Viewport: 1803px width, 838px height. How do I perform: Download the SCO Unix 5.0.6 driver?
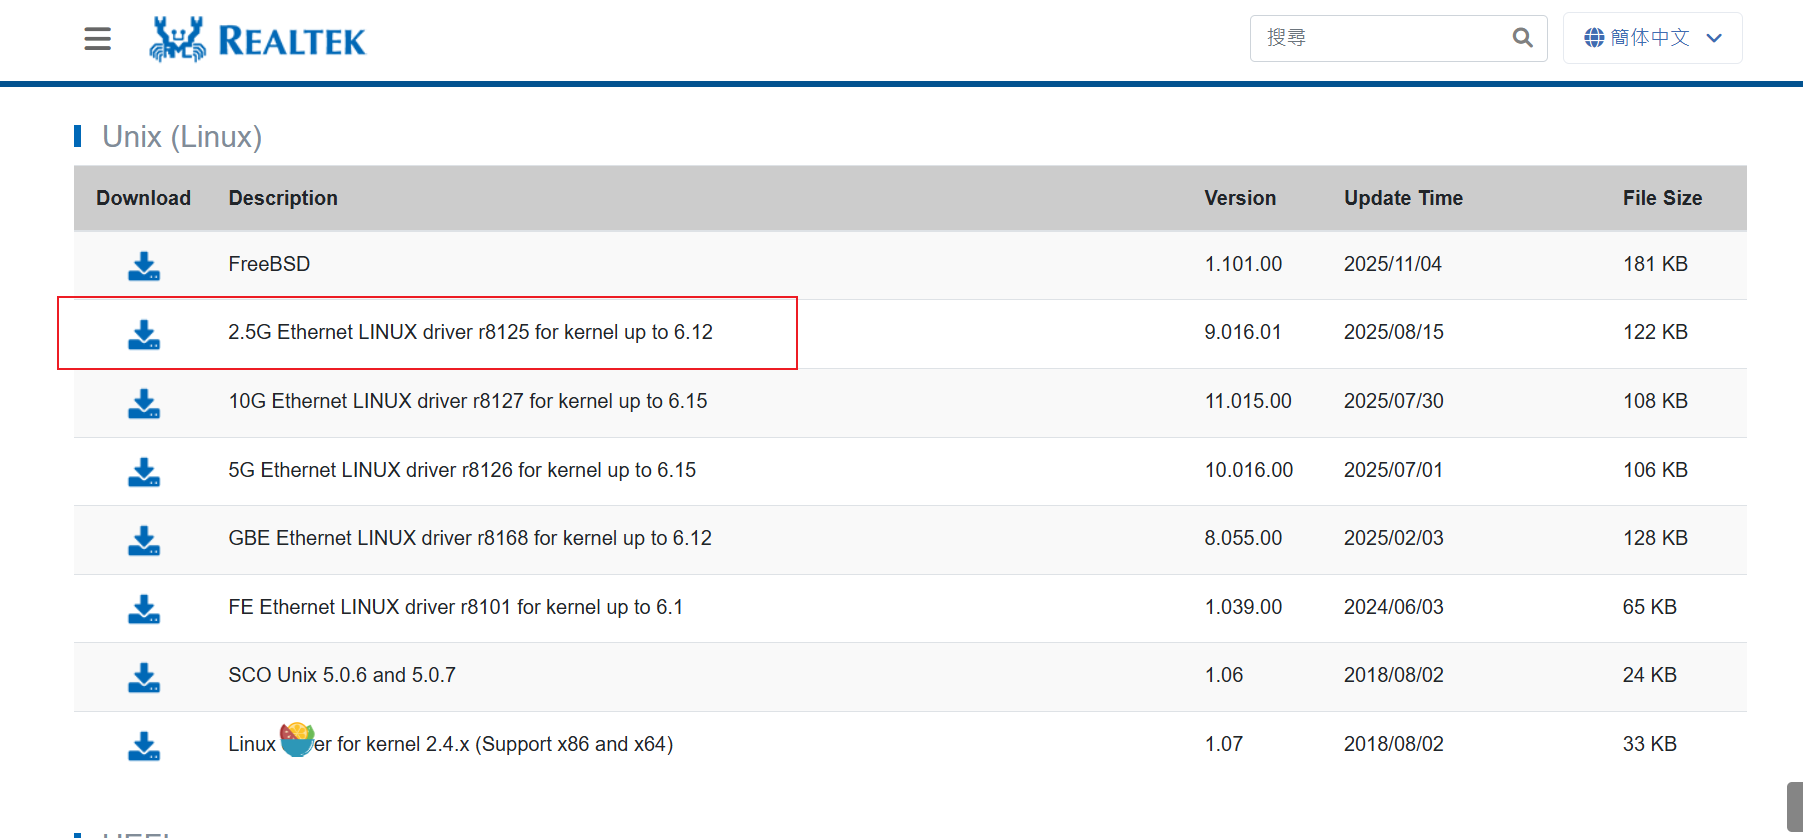click(x=144, y=677)
